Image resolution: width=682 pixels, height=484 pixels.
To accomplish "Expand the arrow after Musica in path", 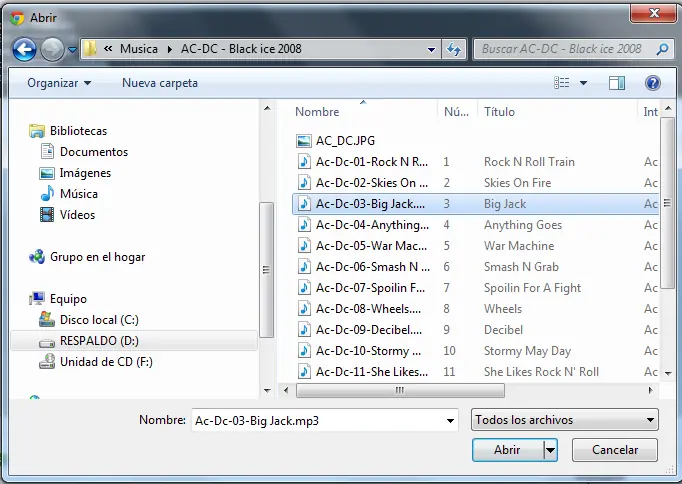I will click(x=170, y=49).
